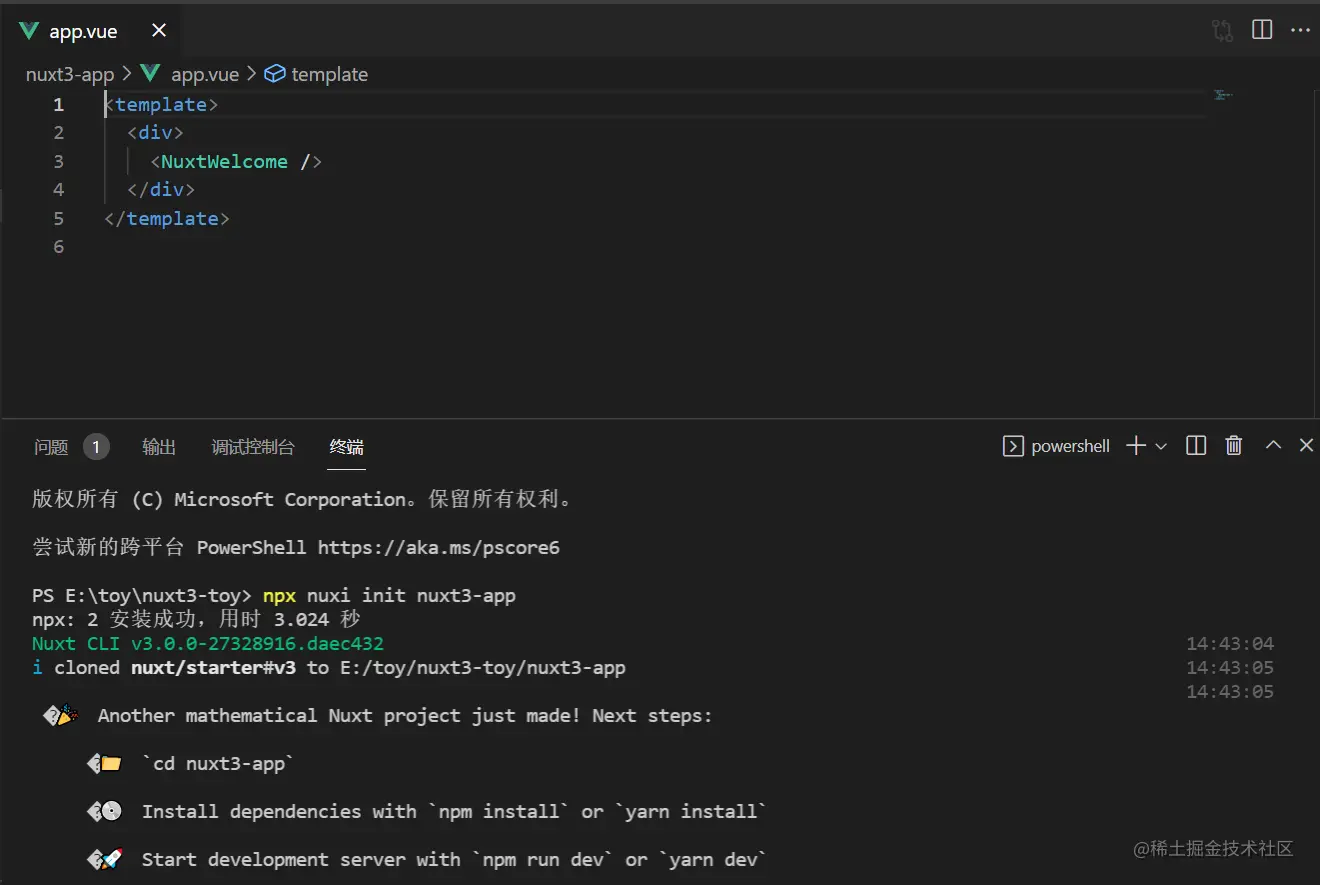Split the editor to the right
1320x885 pixels.
point(1262,30)
